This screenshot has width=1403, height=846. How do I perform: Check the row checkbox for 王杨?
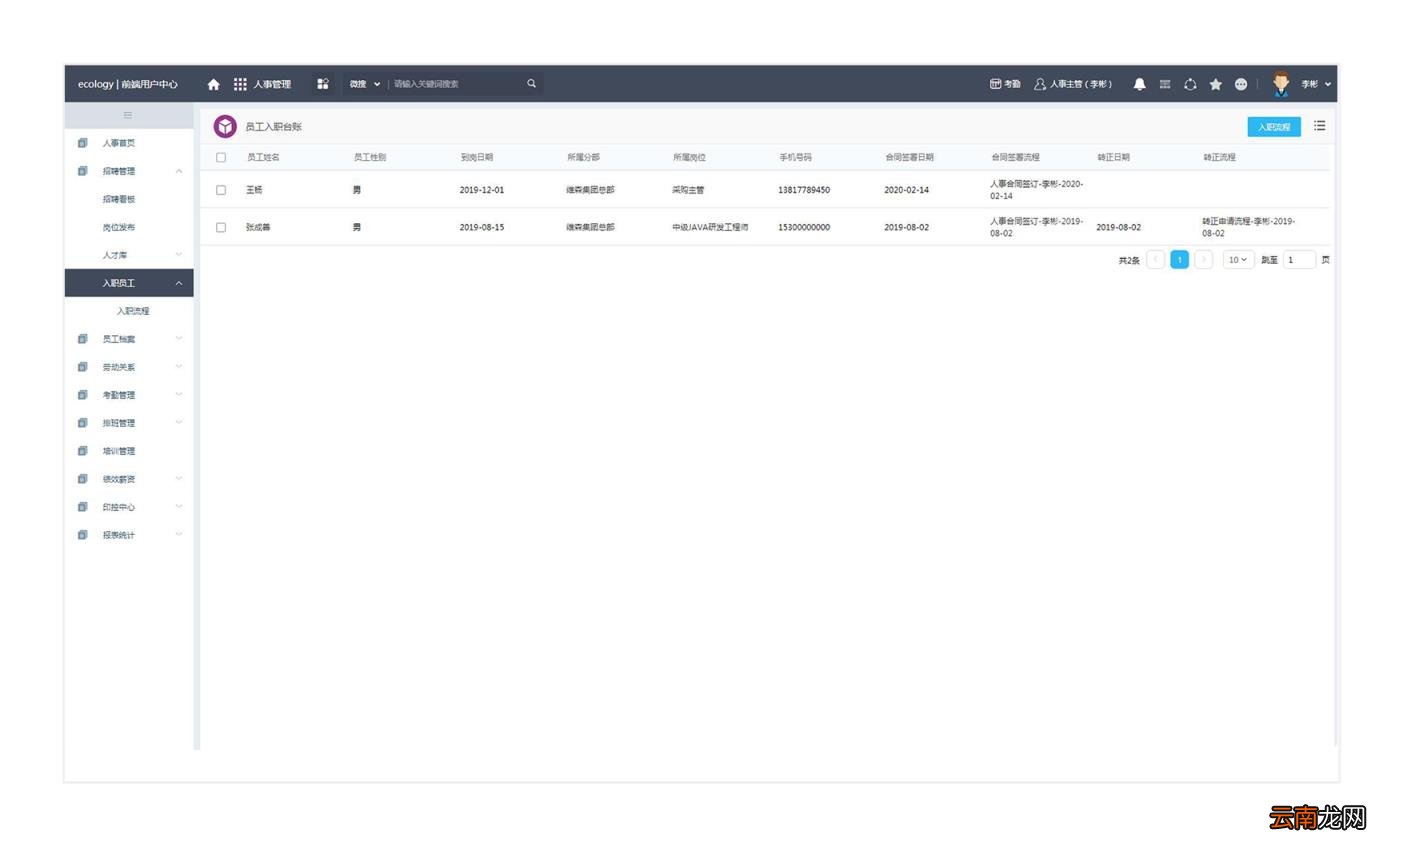point(221,190)
